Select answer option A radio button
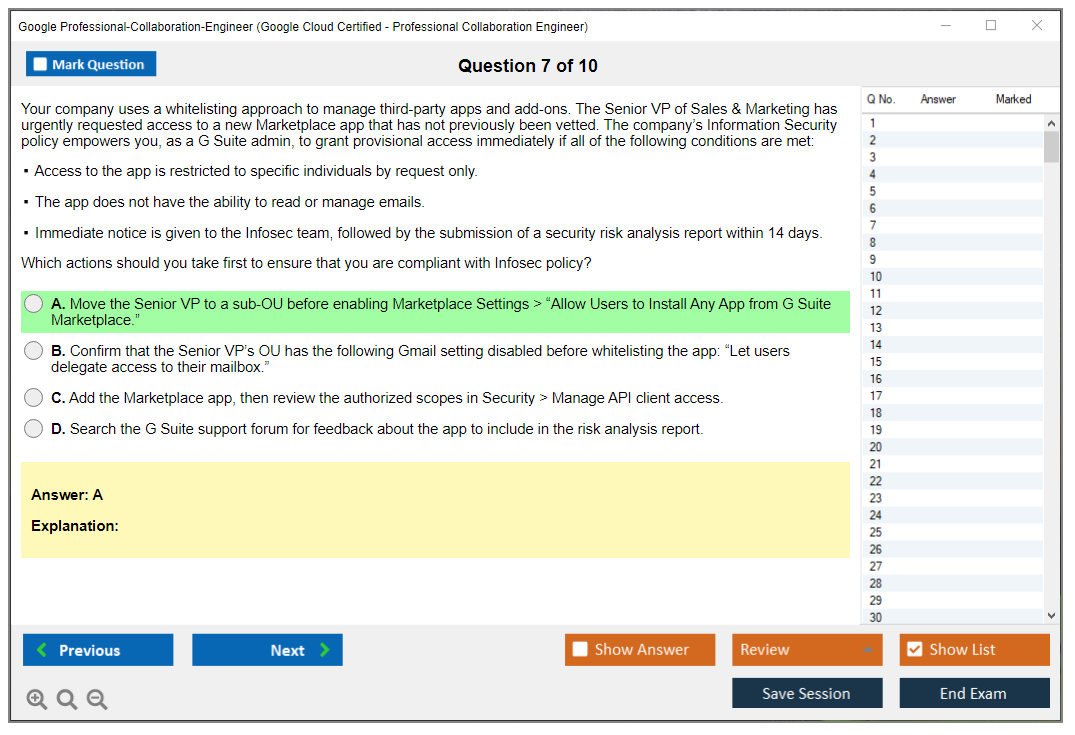This screenshot has height=735, width=1075. tap(34, 304)
